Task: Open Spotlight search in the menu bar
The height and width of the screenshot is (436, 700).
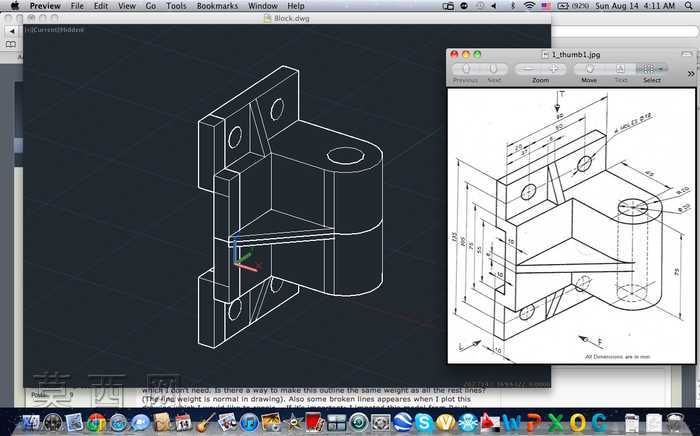Action: tap(689, 6)
